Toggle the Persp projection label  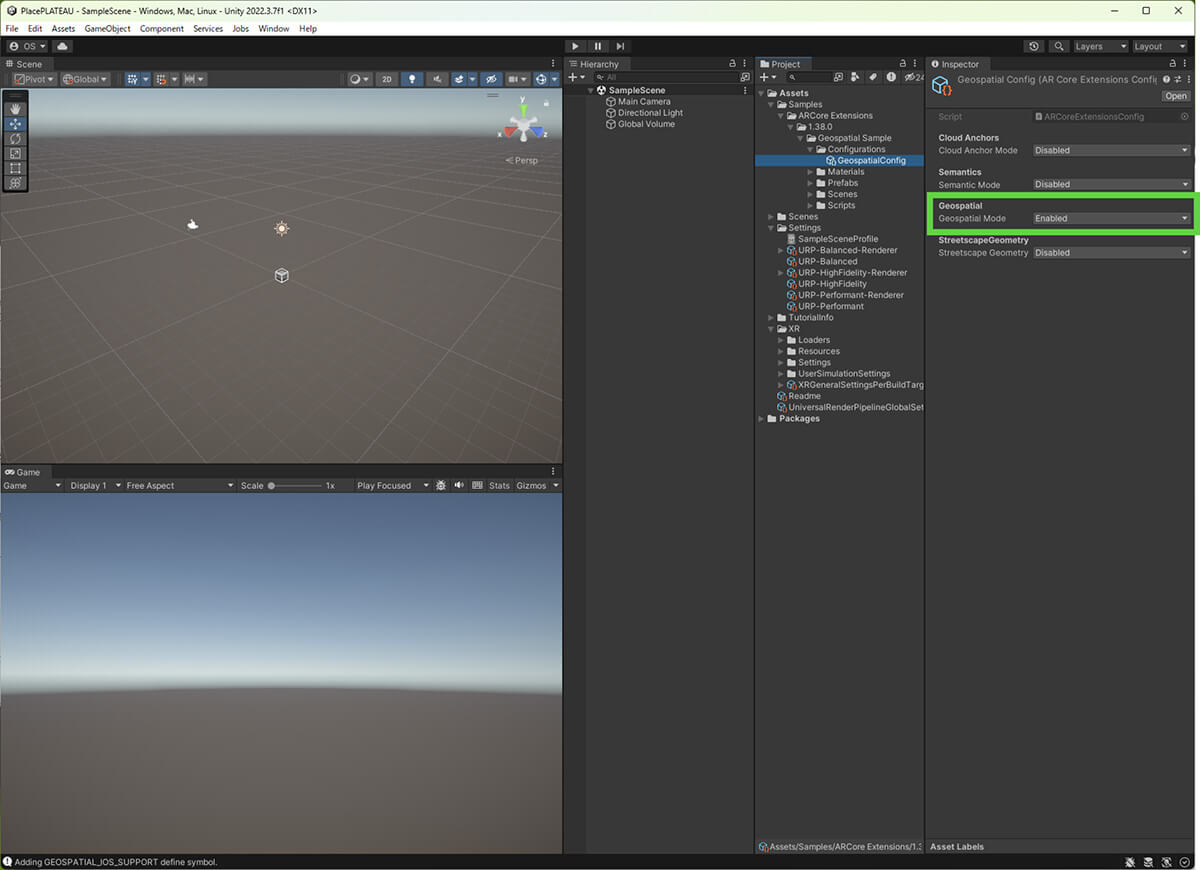pyautogui.click(x=522, y=160)
